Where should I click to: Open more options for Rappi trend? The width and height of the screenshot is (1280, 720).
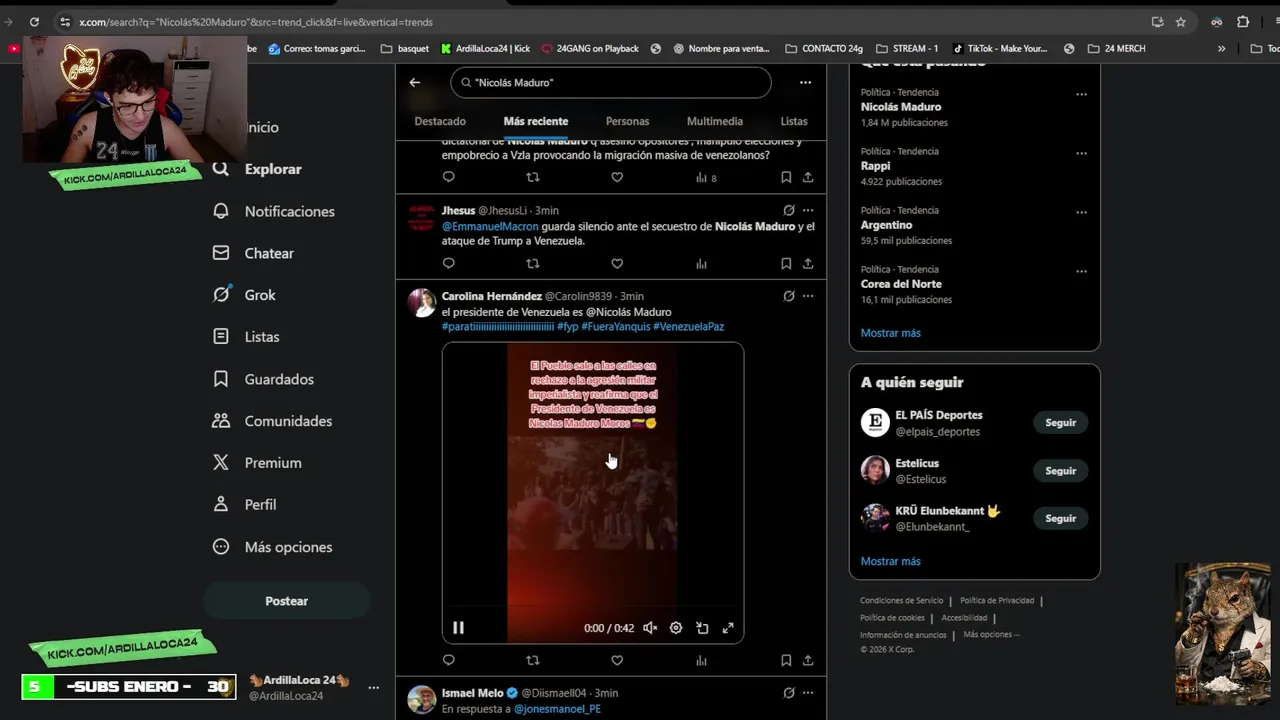pyautogui.click(x=1081, y=153)
